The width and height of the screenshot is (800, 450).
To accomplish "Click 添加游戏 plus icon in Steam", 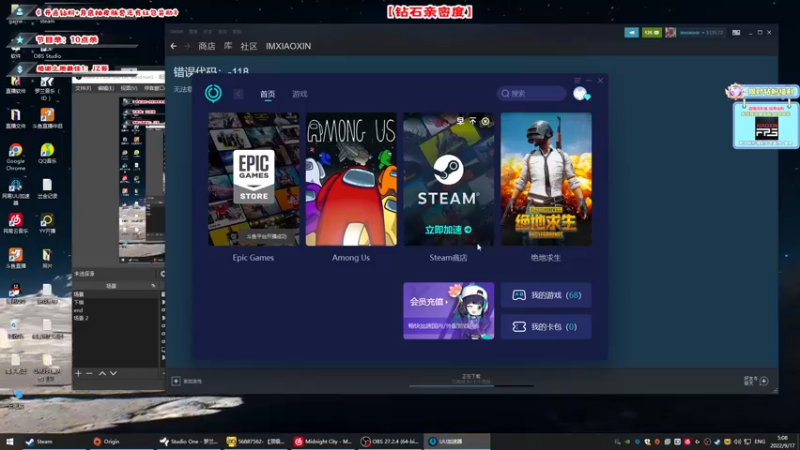I will [x=176, y=381].
